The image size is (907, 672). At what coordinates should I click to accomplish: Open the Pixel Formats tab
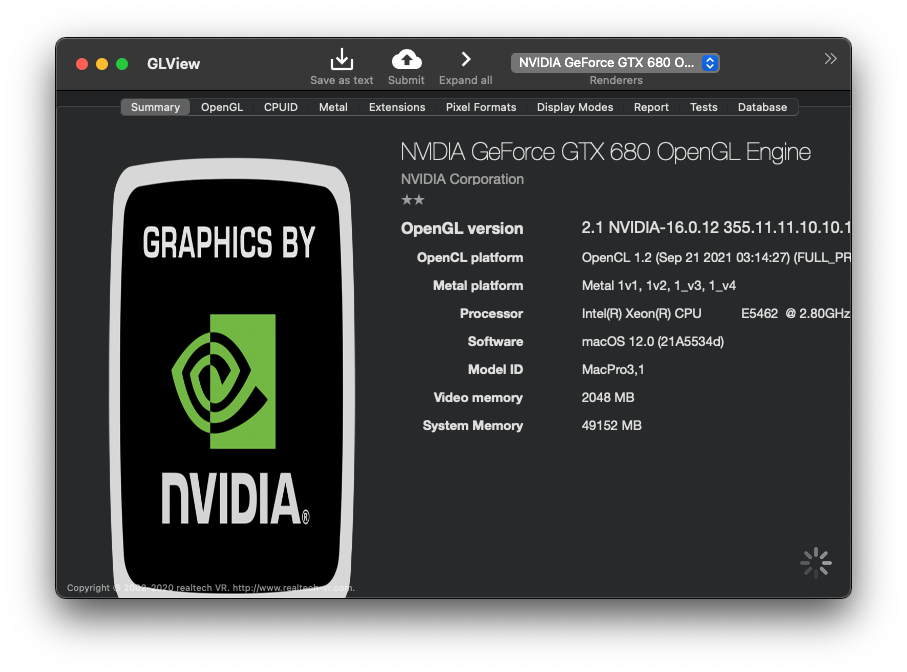481,107
